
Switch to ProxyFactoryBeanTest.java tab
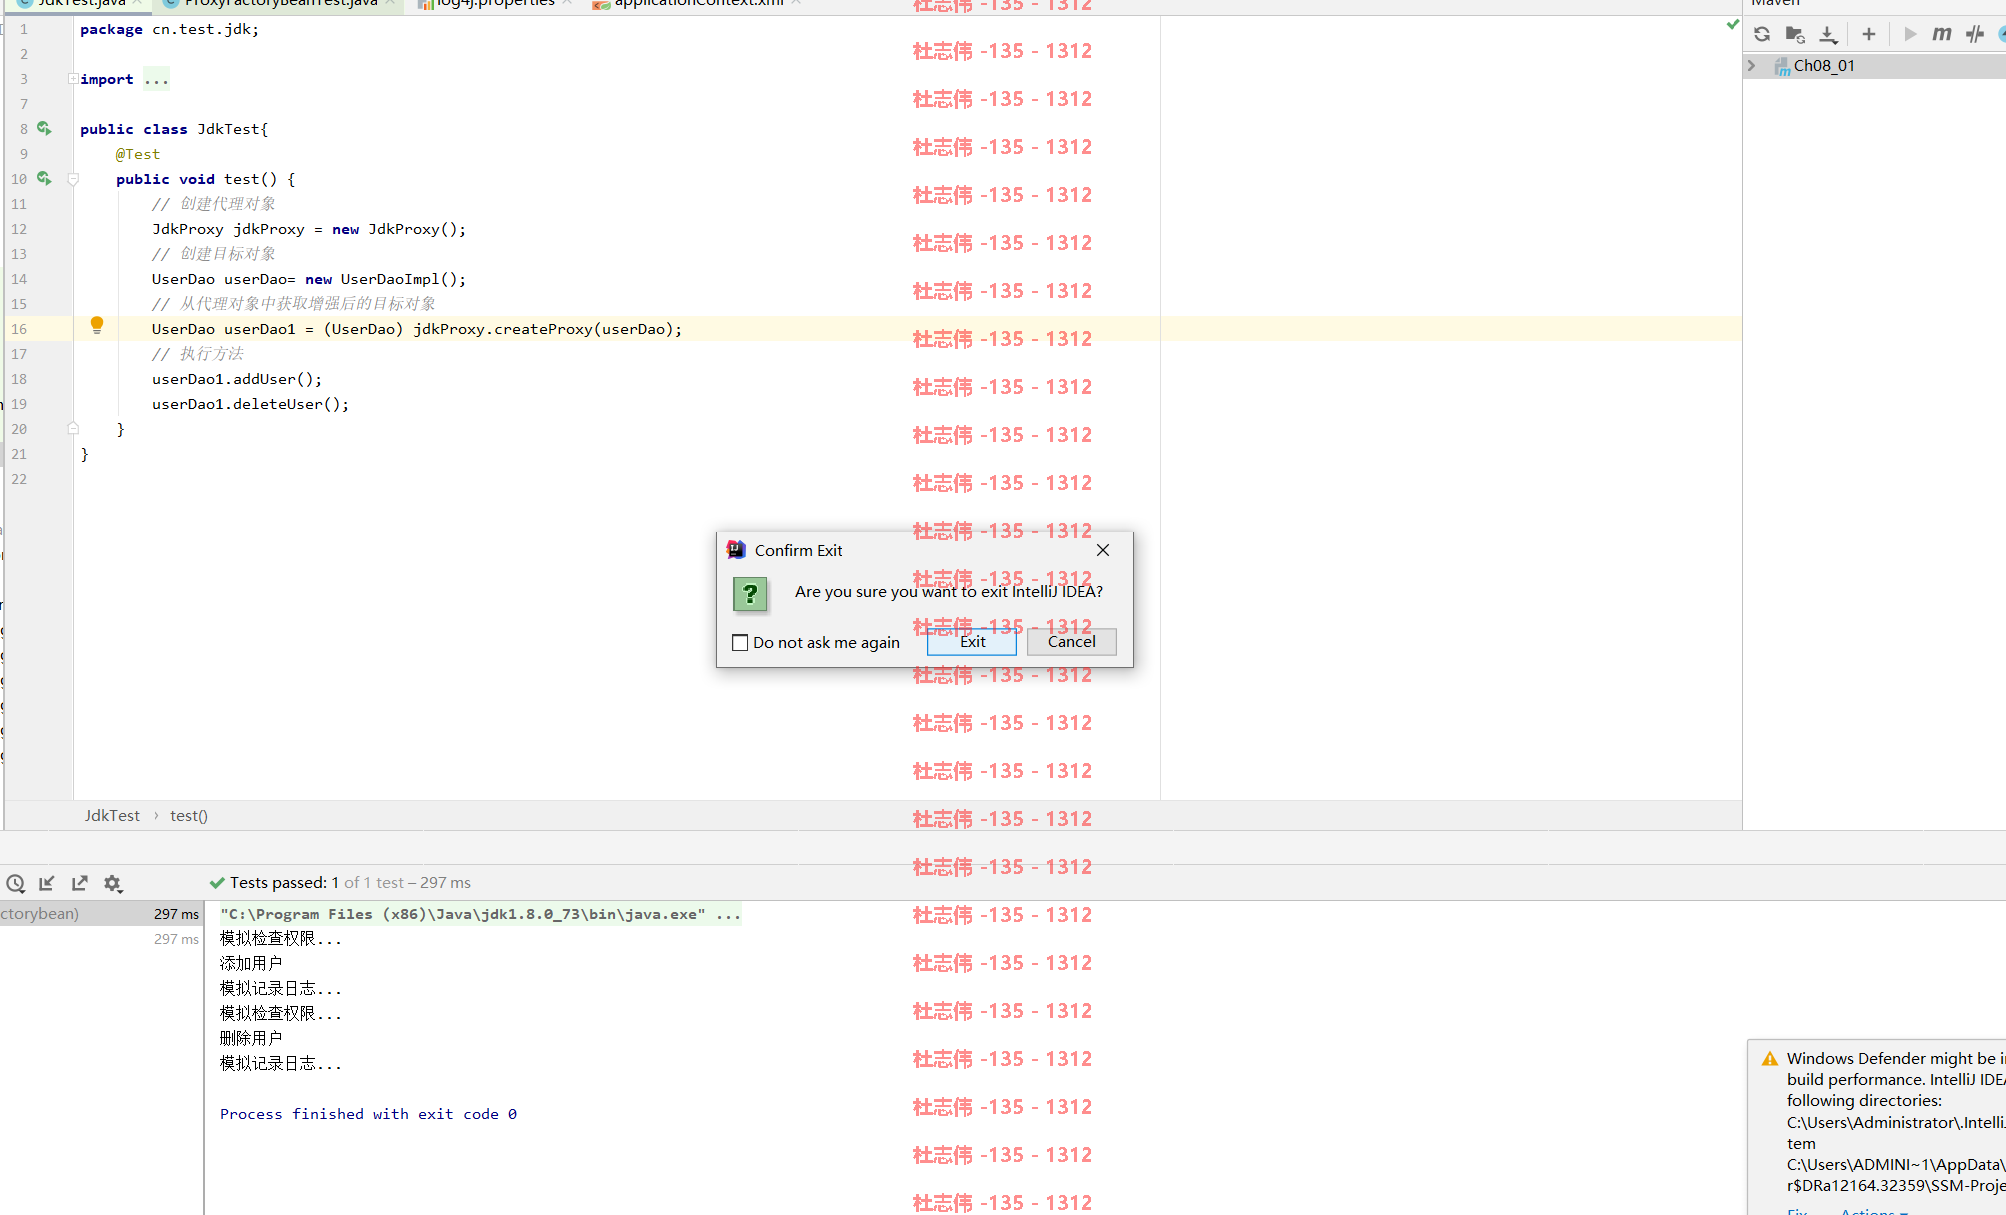(279, 4)
